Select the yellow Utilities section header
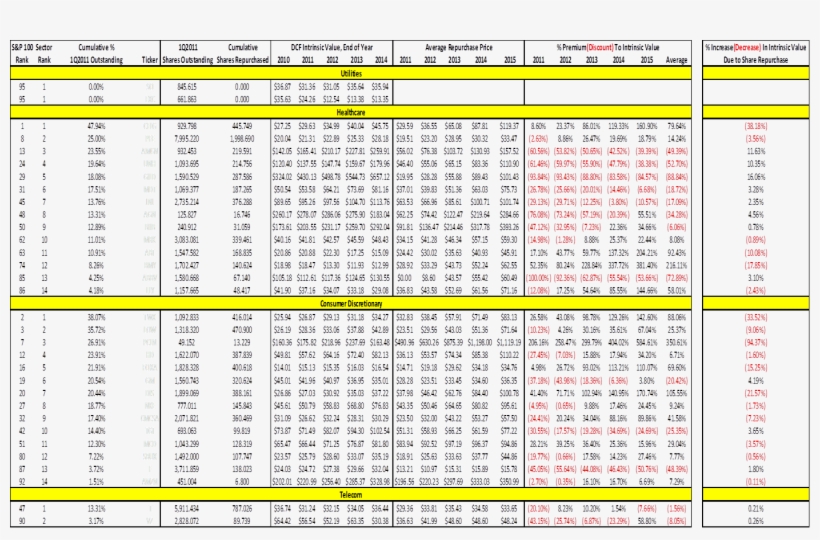 click(x=352, y=74)
